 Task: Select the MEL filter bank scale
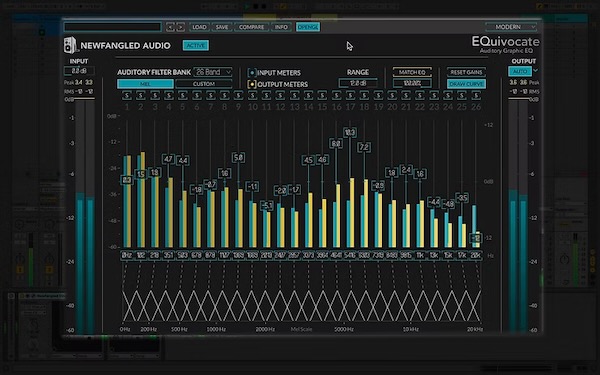point(145,84)
